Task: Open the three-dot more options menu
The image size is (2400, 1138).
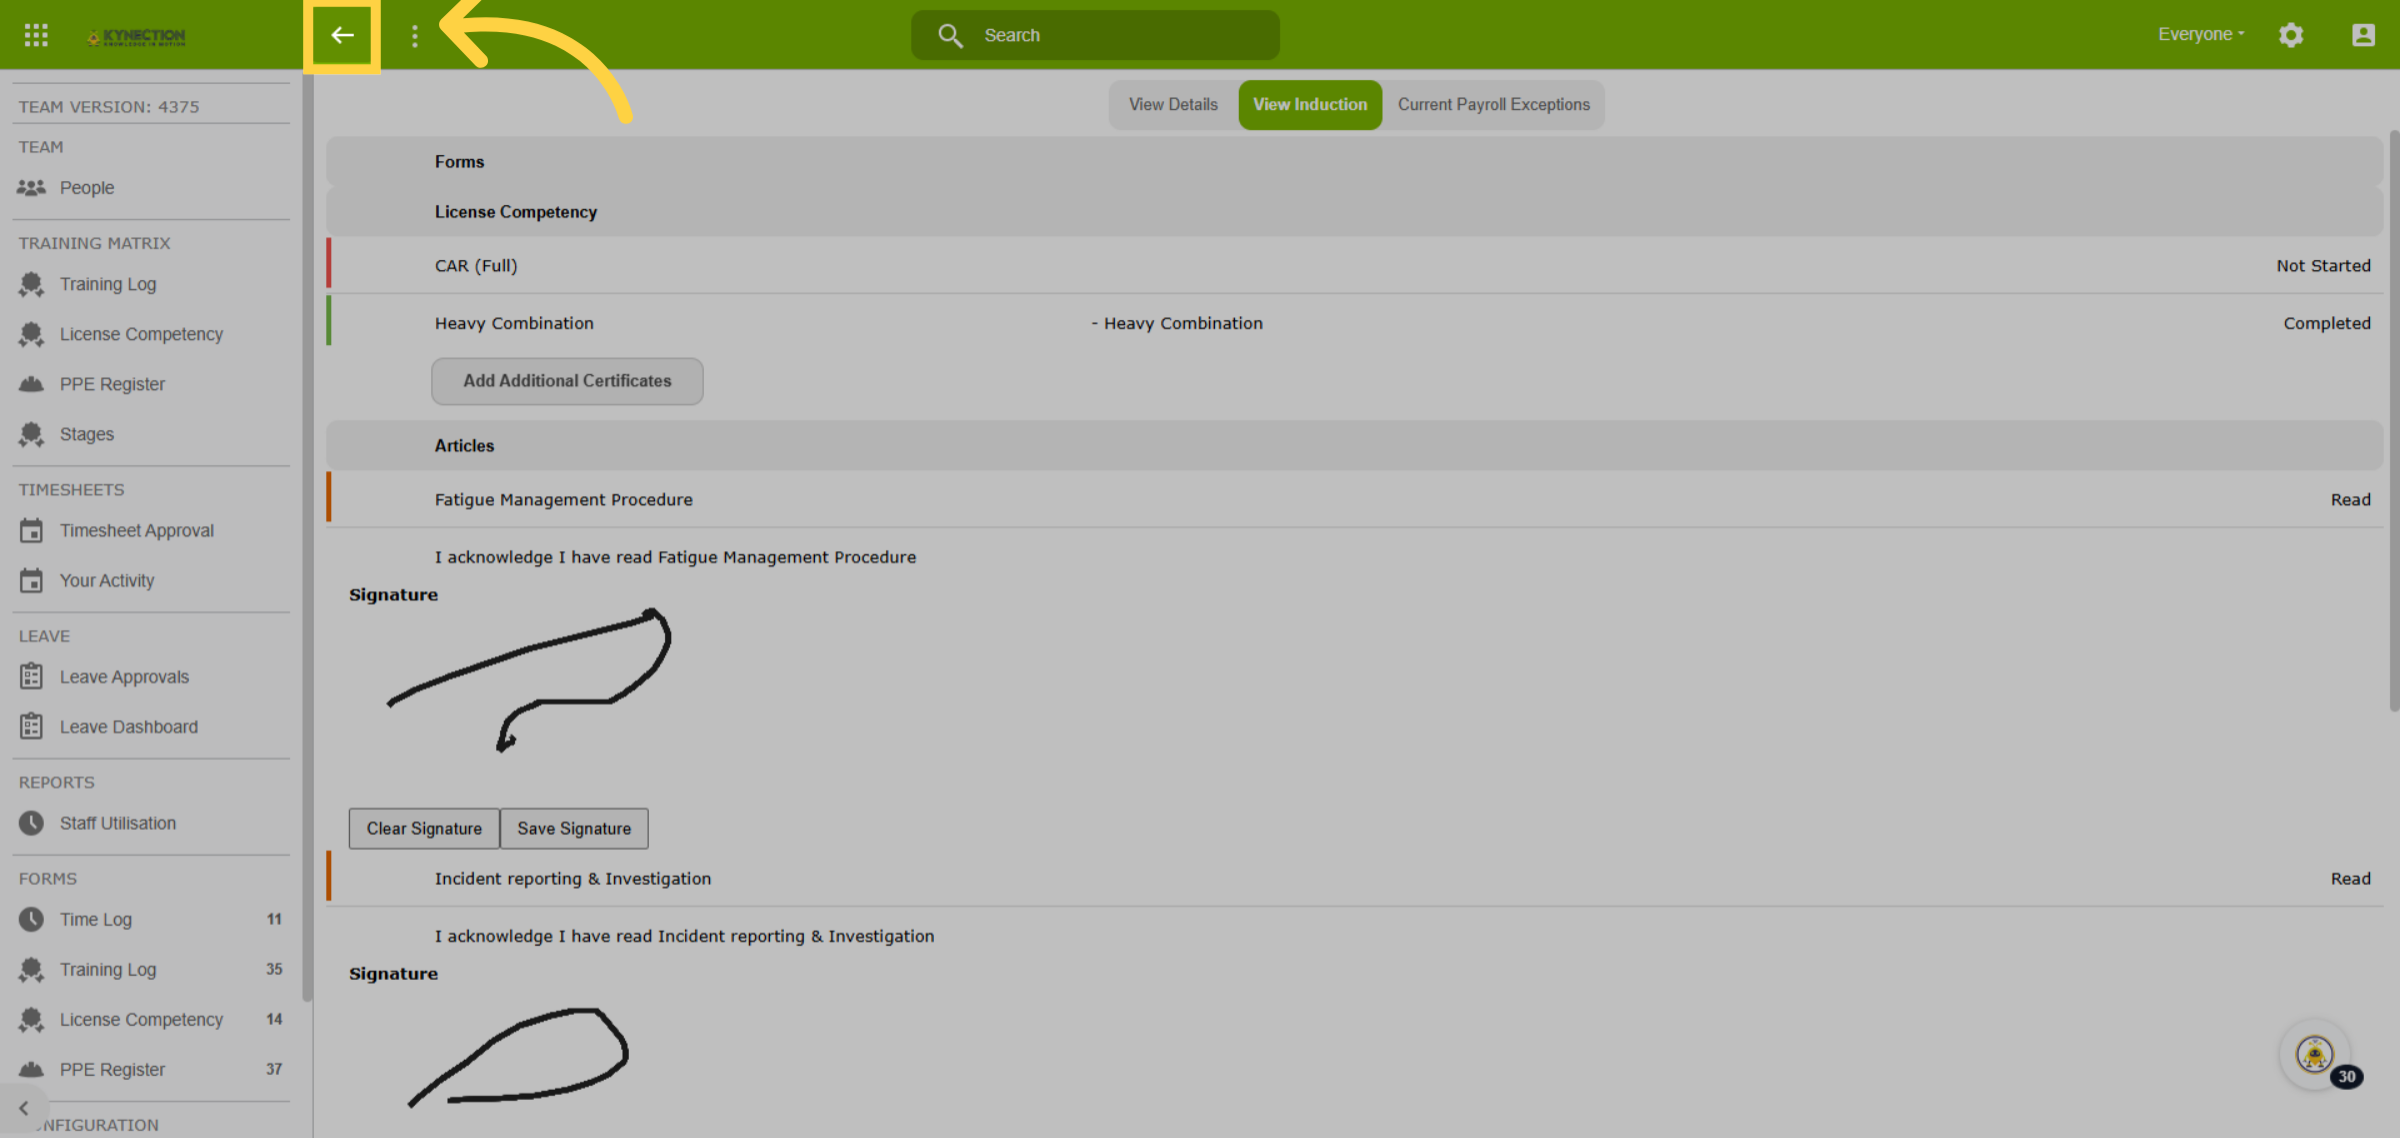Action: click(414, 36)
